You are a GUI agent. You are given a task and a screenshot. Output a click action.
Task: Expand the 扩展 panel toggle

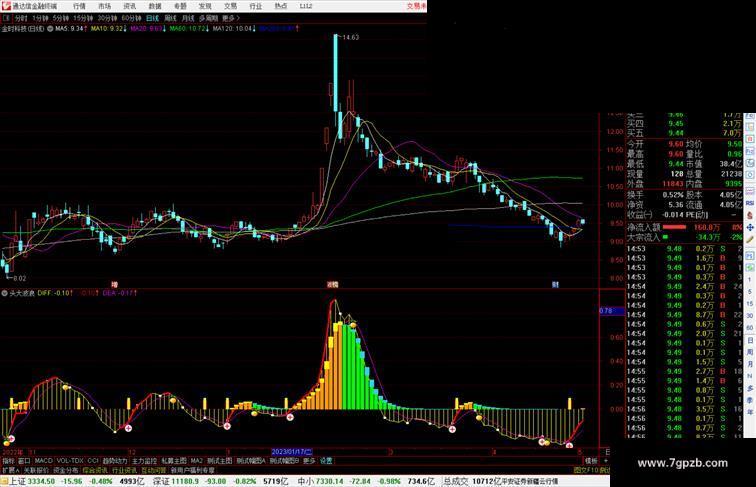tap(10, 470)
